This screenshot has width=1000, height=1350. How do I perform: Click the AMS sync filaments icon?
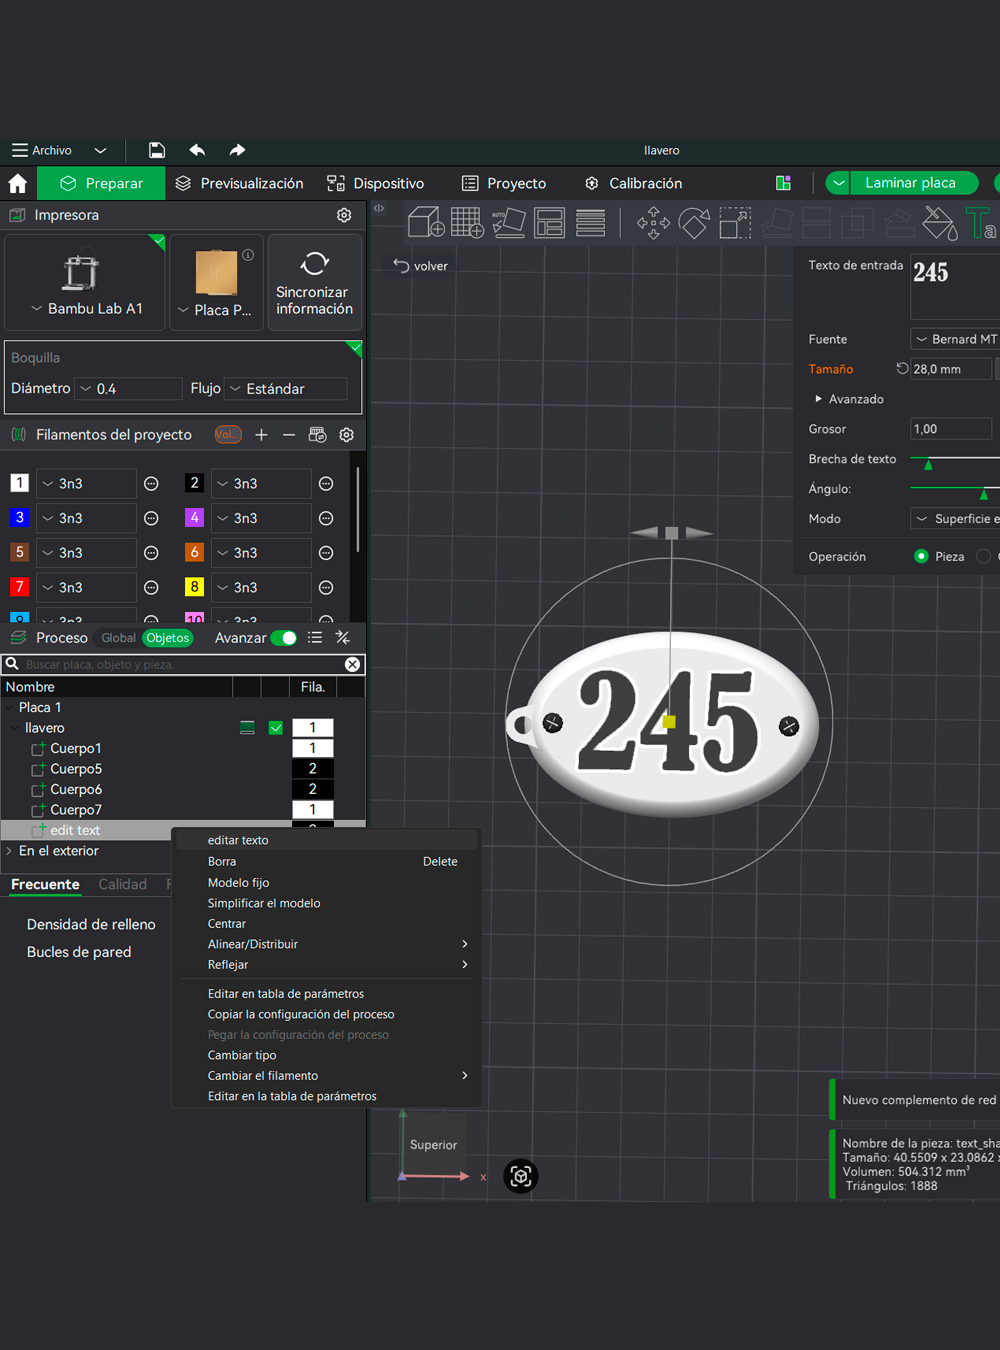tap(317, 435)
